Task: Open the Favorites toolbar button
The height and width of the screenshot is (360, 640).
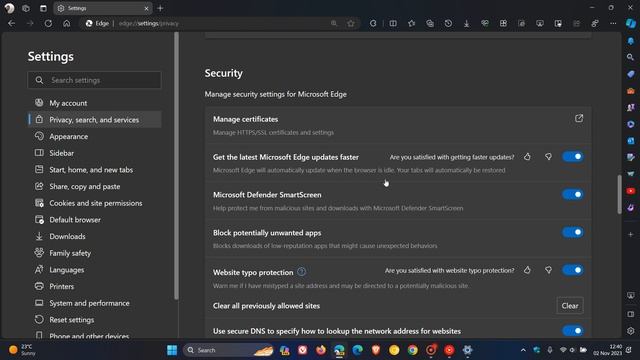Action: tap(411, 23)
